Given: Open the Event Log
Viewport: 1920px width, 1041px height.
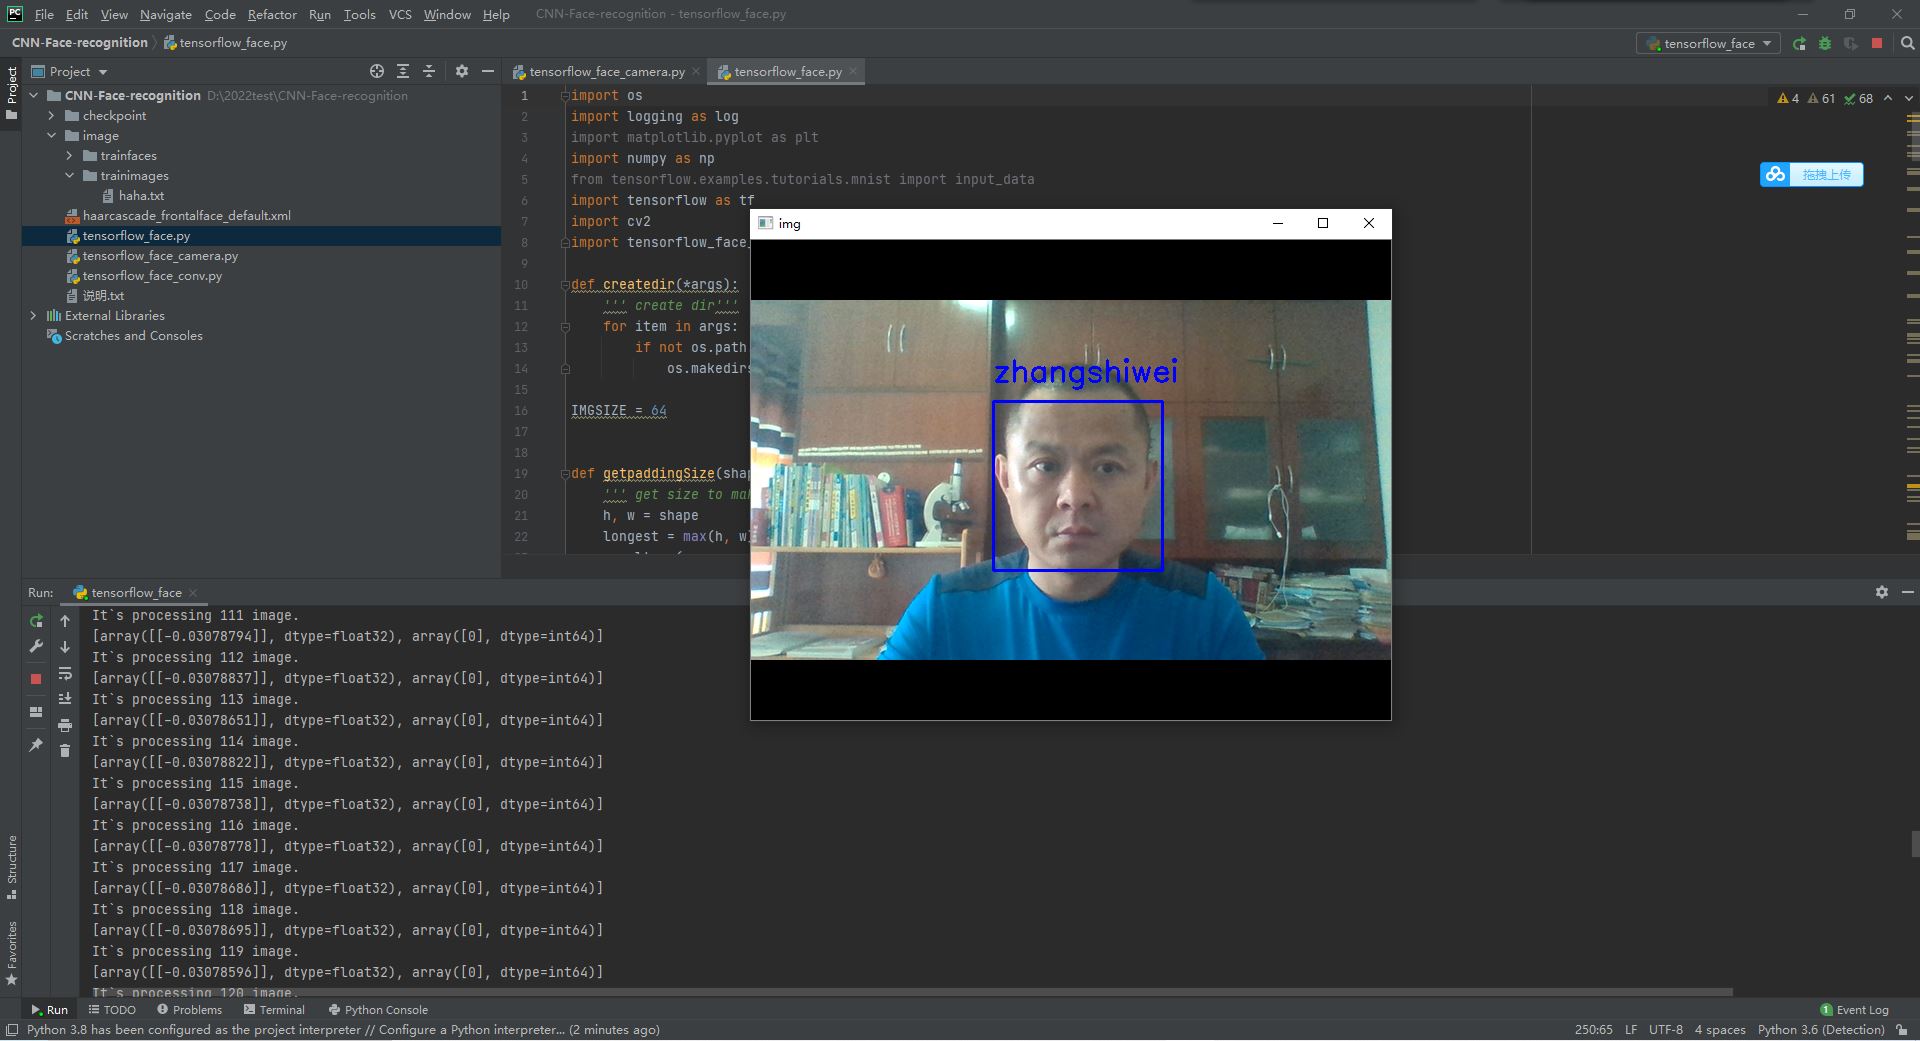Looking at the screenshot, I should click(x=1854, y=1010).
